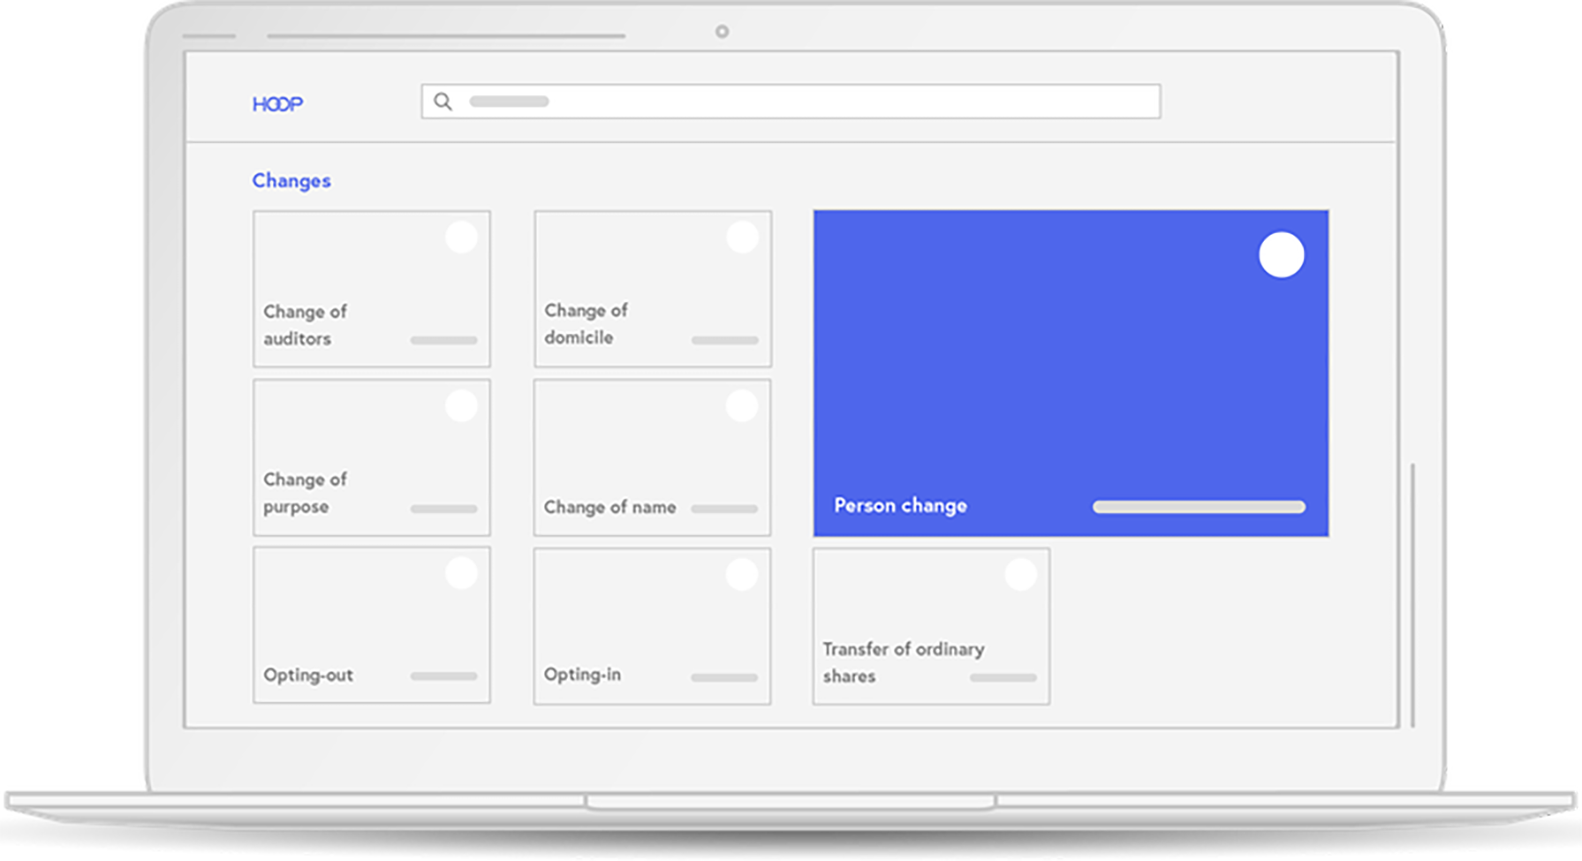Open the Opting-out card
Screen dimensions: 1582x861
coord(372,625)
